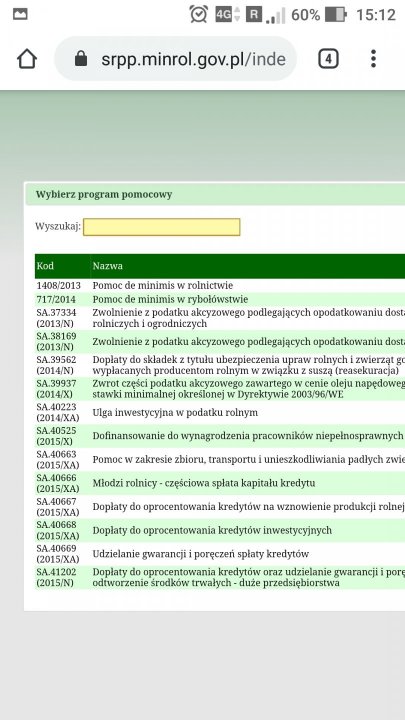Viewport: 405px width, 720px height.
Task: Select code SA.40223 (2014/XA)
Action: click(x=58, y=412)
